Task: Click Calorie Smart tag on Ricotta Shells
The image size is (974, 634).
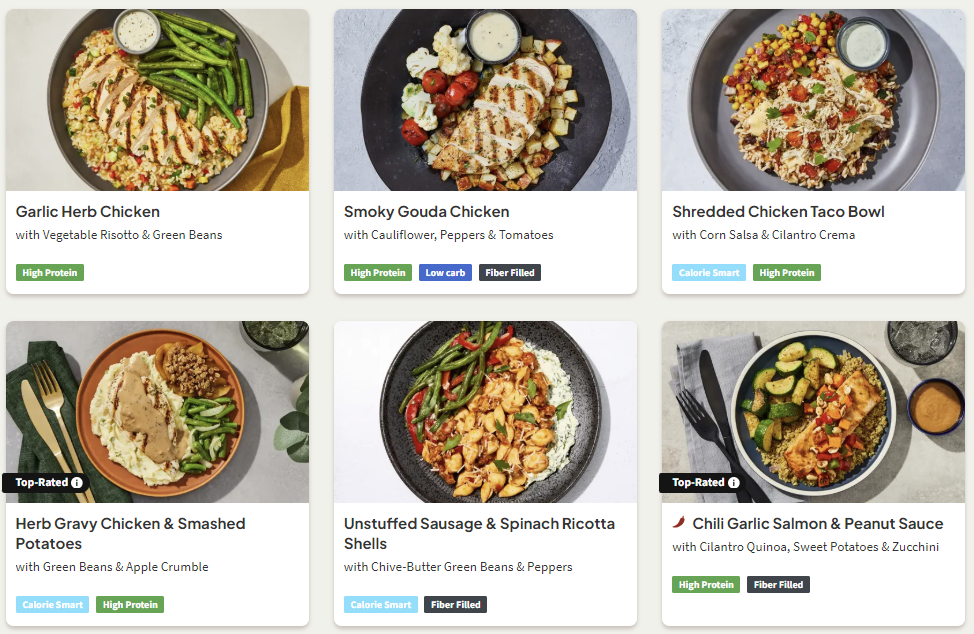Action: (x=380, y=605)
